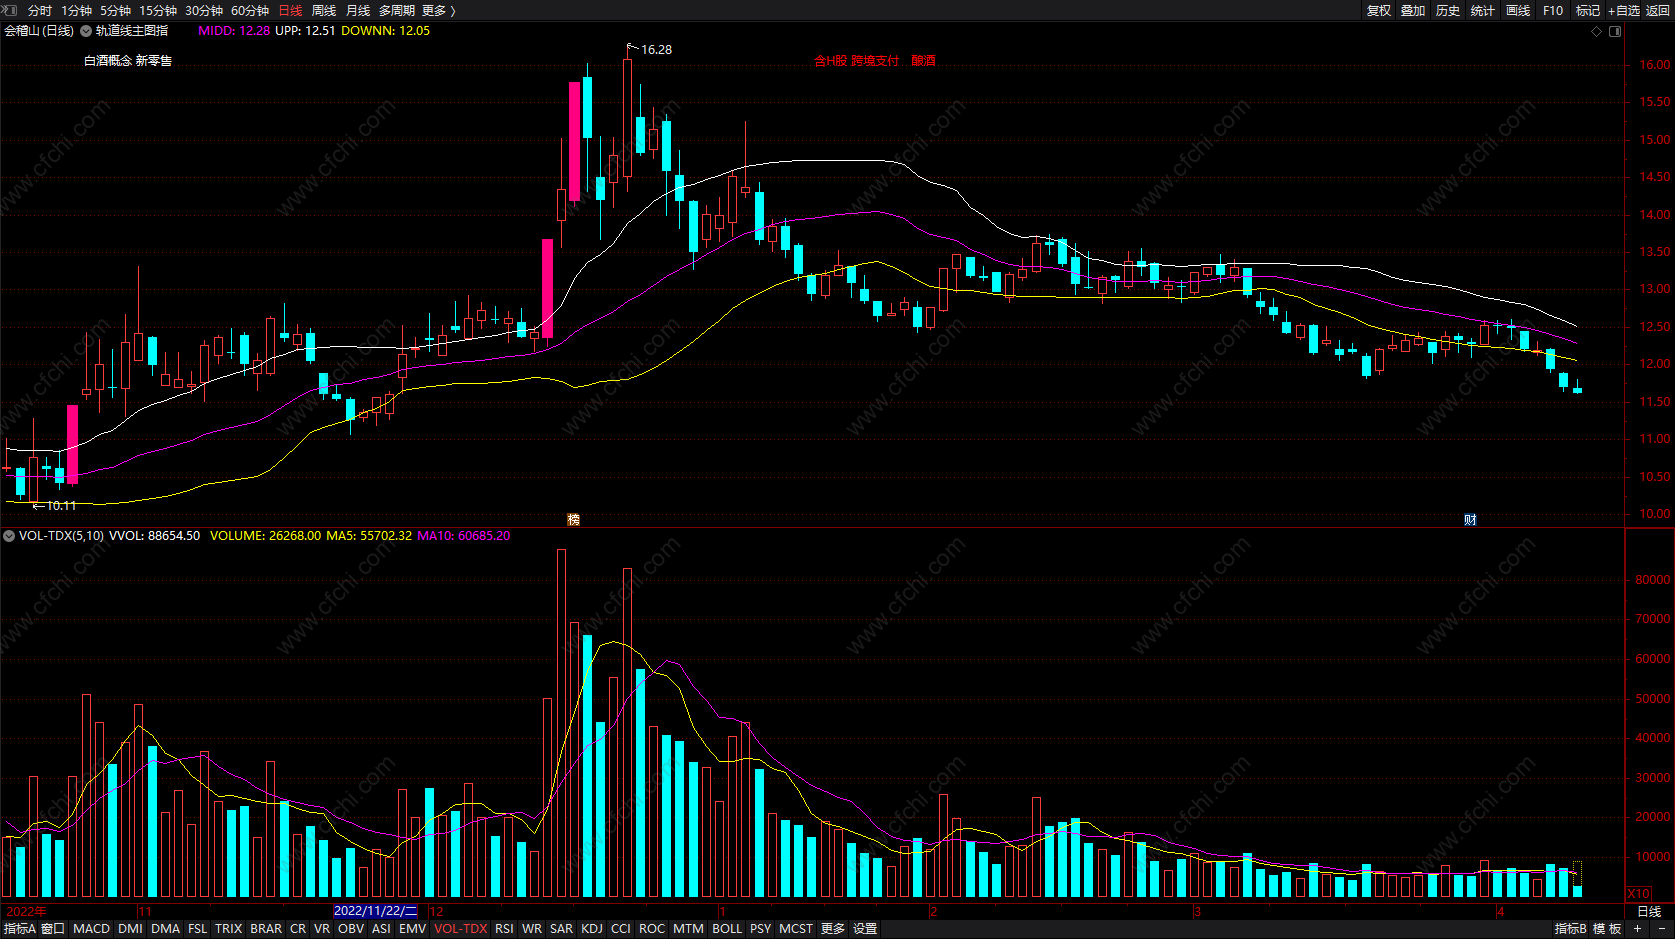
Task: Select the 60分钟 period
Action: click(250, 10)
